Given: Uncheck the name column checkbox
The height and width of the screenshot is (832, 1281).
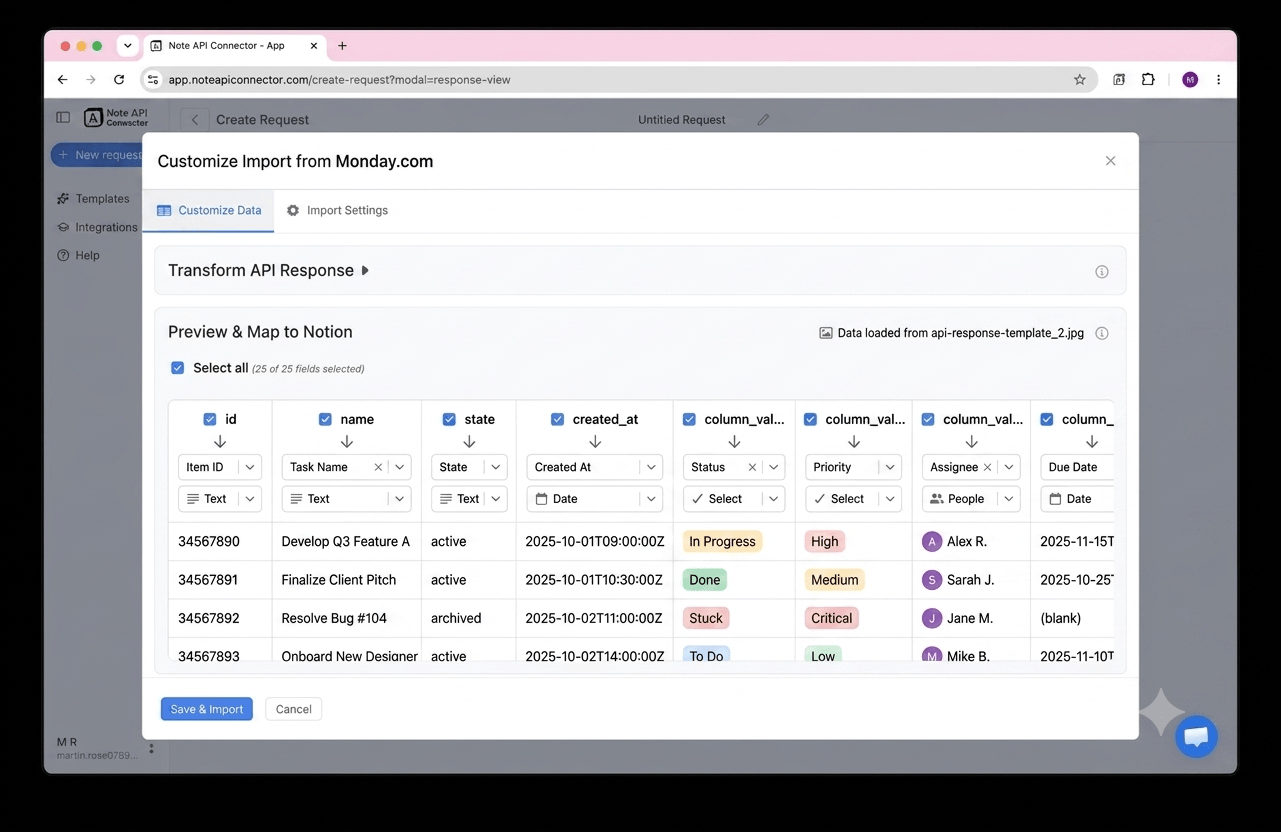Looking at the screenshot, I should [x=325, y=420].
